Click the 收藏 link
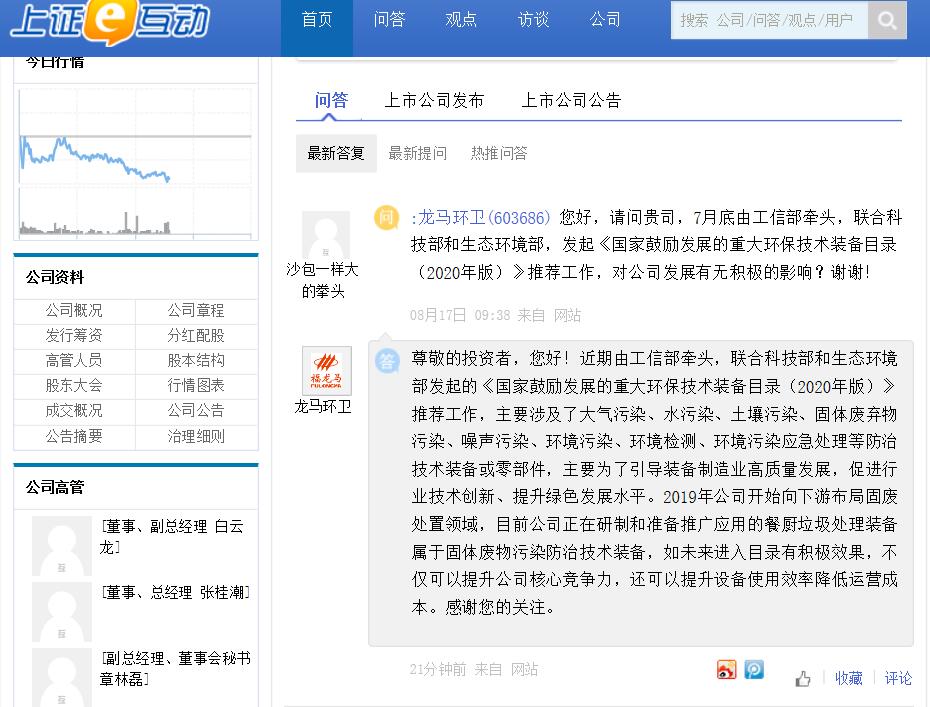930x707 pixels. point(849,678)
